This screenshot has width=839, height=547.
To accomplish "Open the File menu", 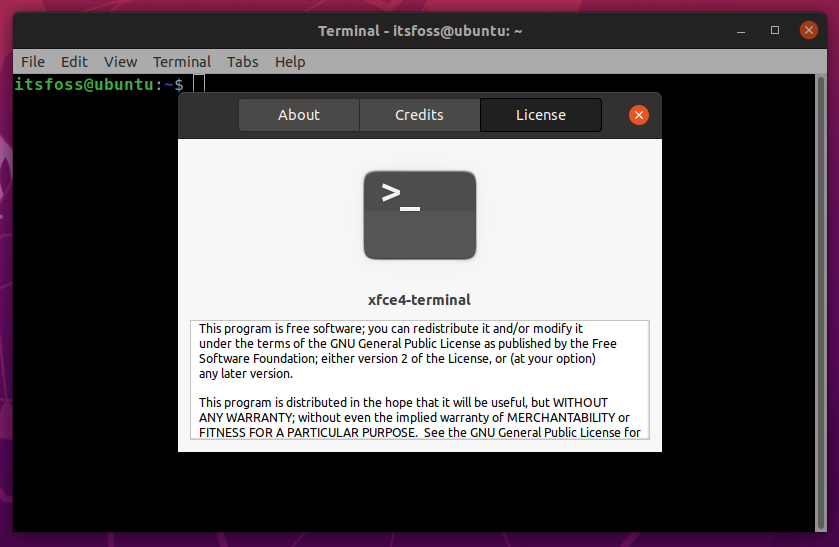I will tap(33, 62).
